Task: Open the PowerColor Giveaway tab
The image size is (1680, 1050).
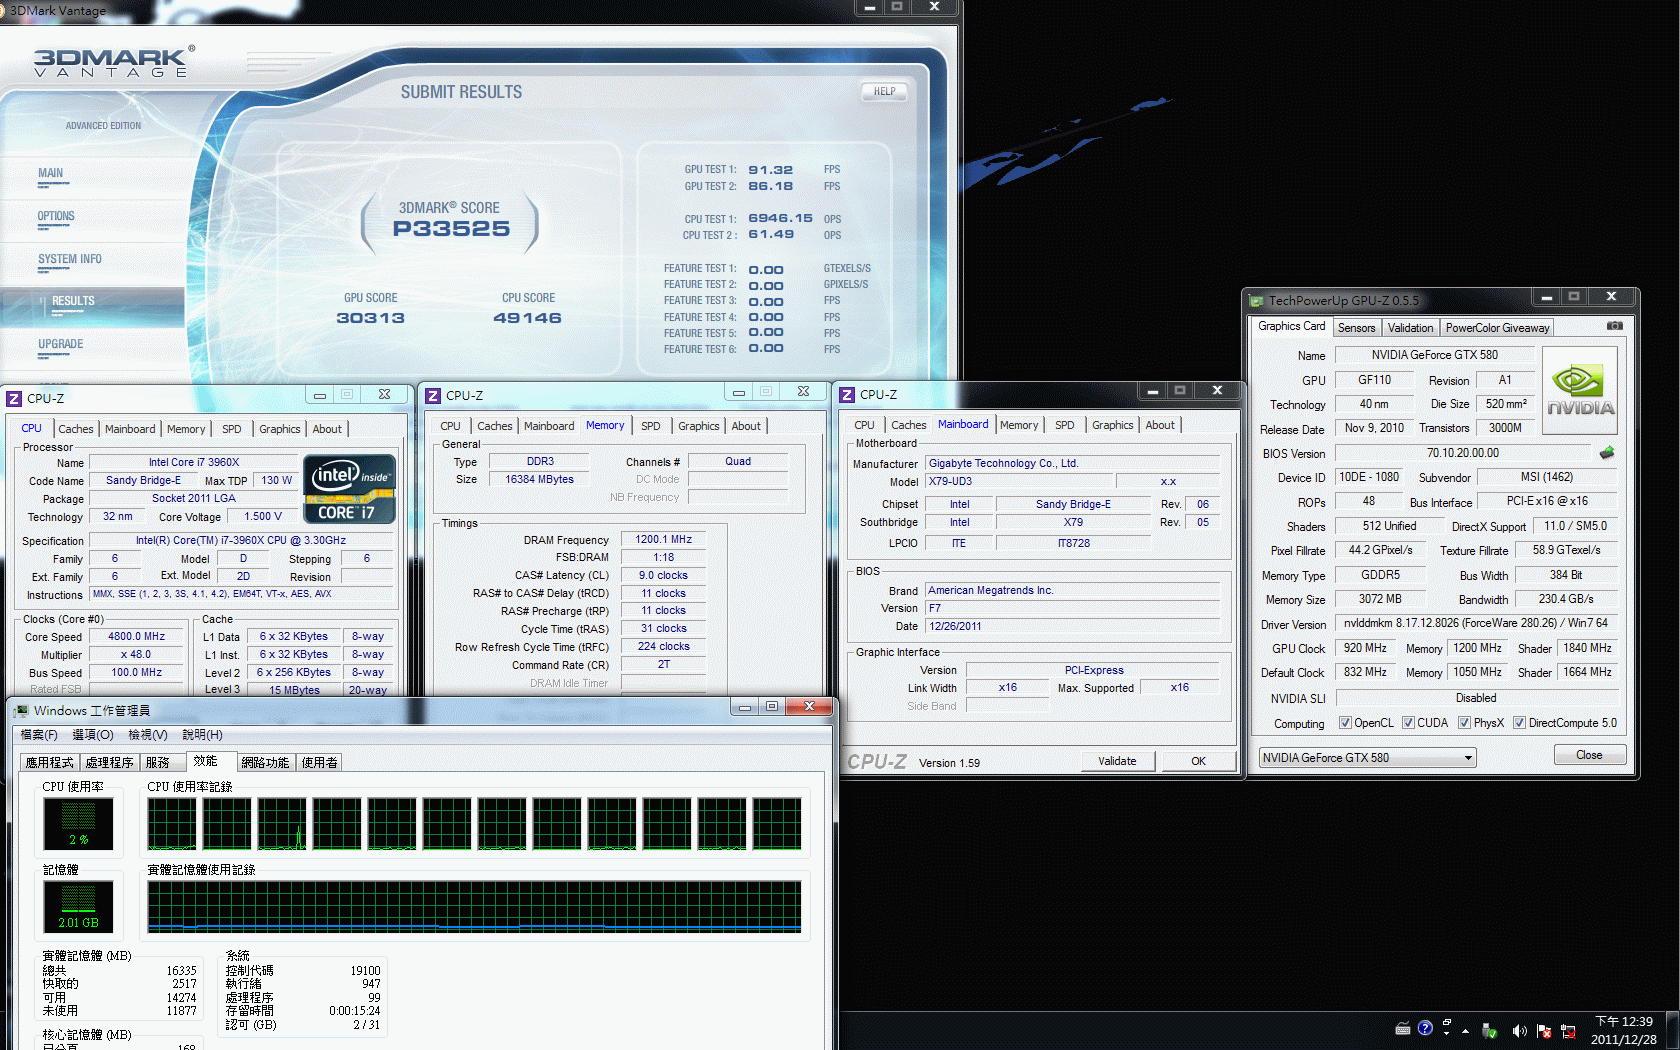Action: coord(1497,328)
